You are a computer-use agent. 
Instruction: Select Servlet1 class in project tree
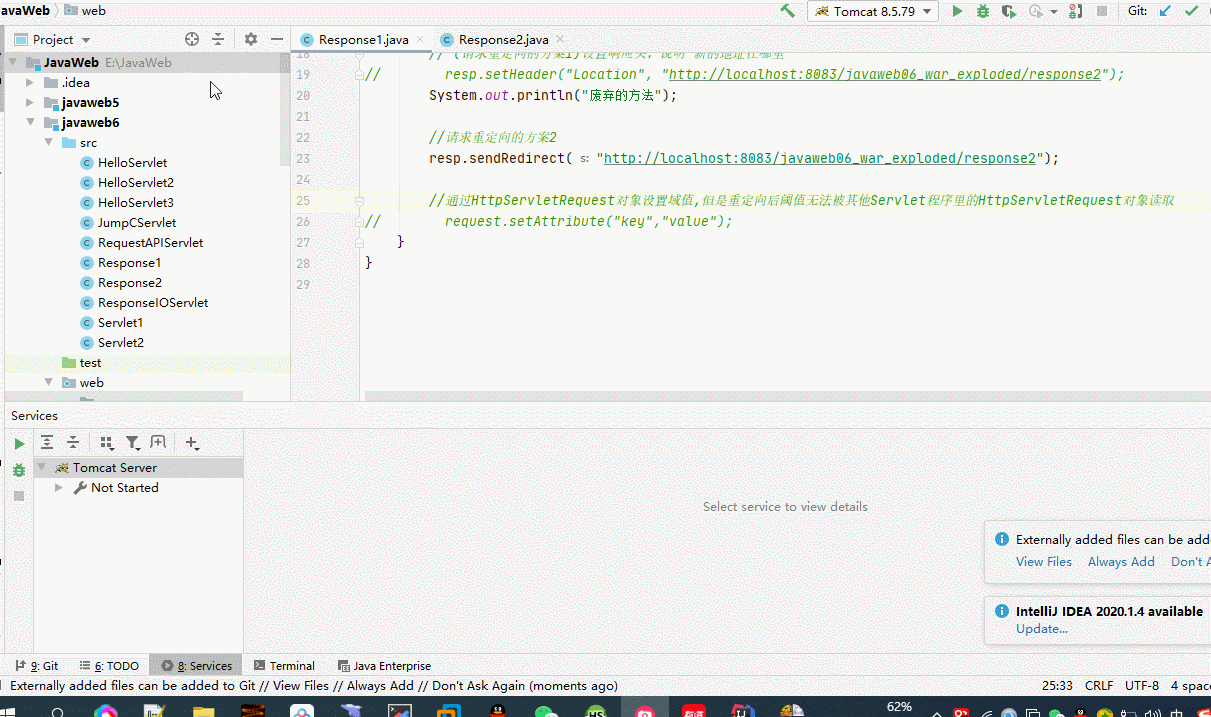[x=120, y=322]
